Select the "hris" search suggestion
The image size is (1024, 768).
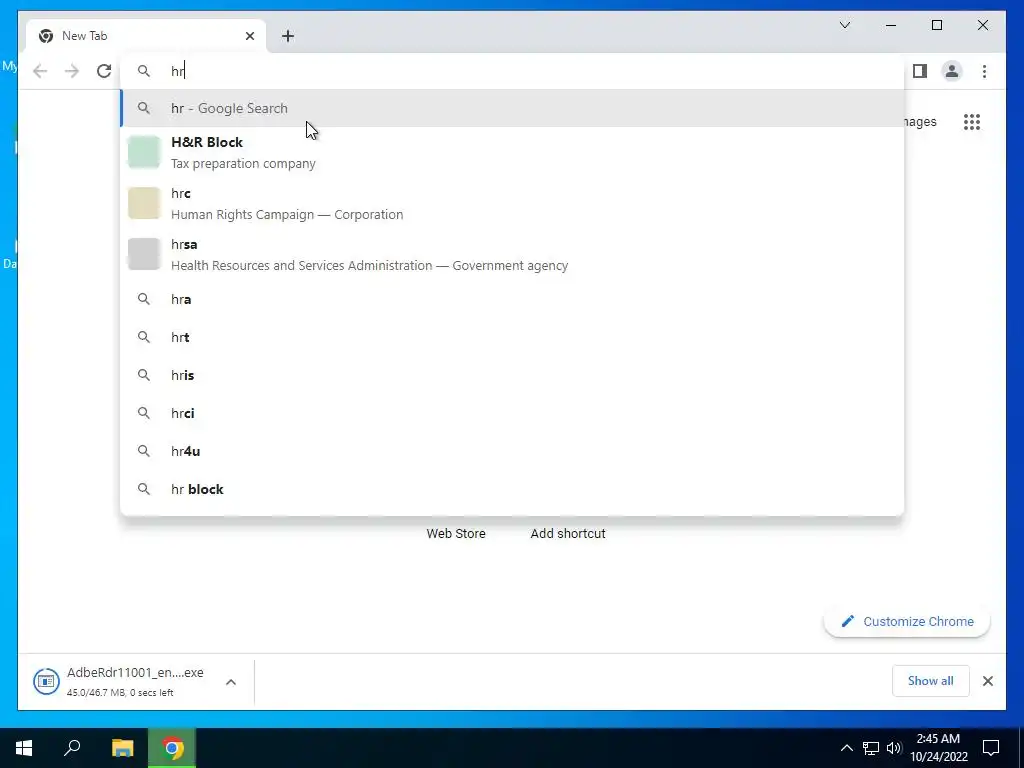tap(513, 375)
